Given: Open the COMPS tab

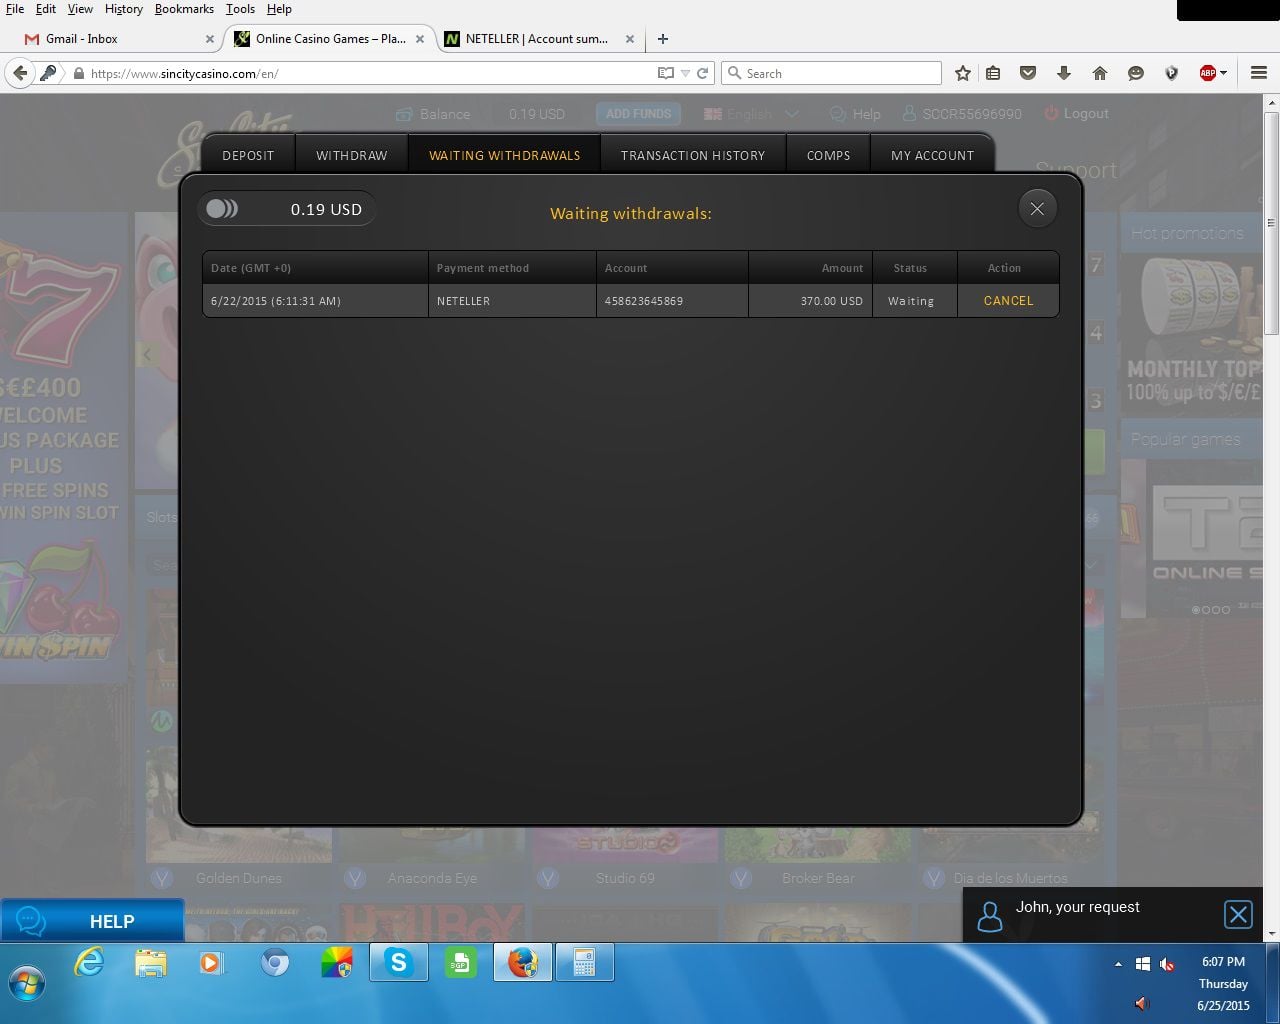Looking at the screenshot, I should coord(829,155).
